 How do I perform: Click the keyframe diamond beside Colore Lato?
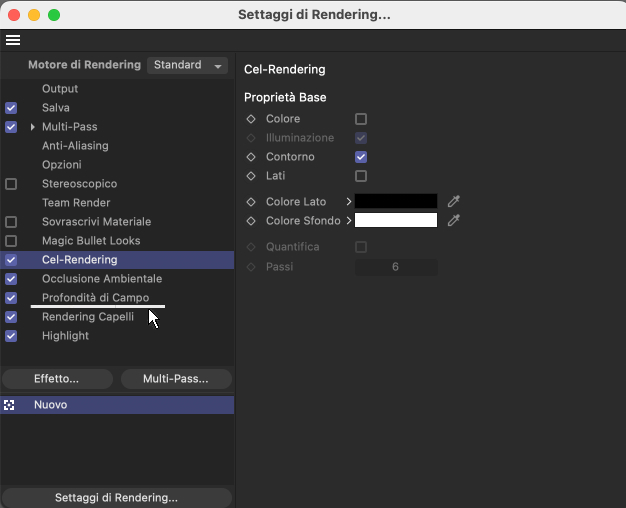pos(251,202)
